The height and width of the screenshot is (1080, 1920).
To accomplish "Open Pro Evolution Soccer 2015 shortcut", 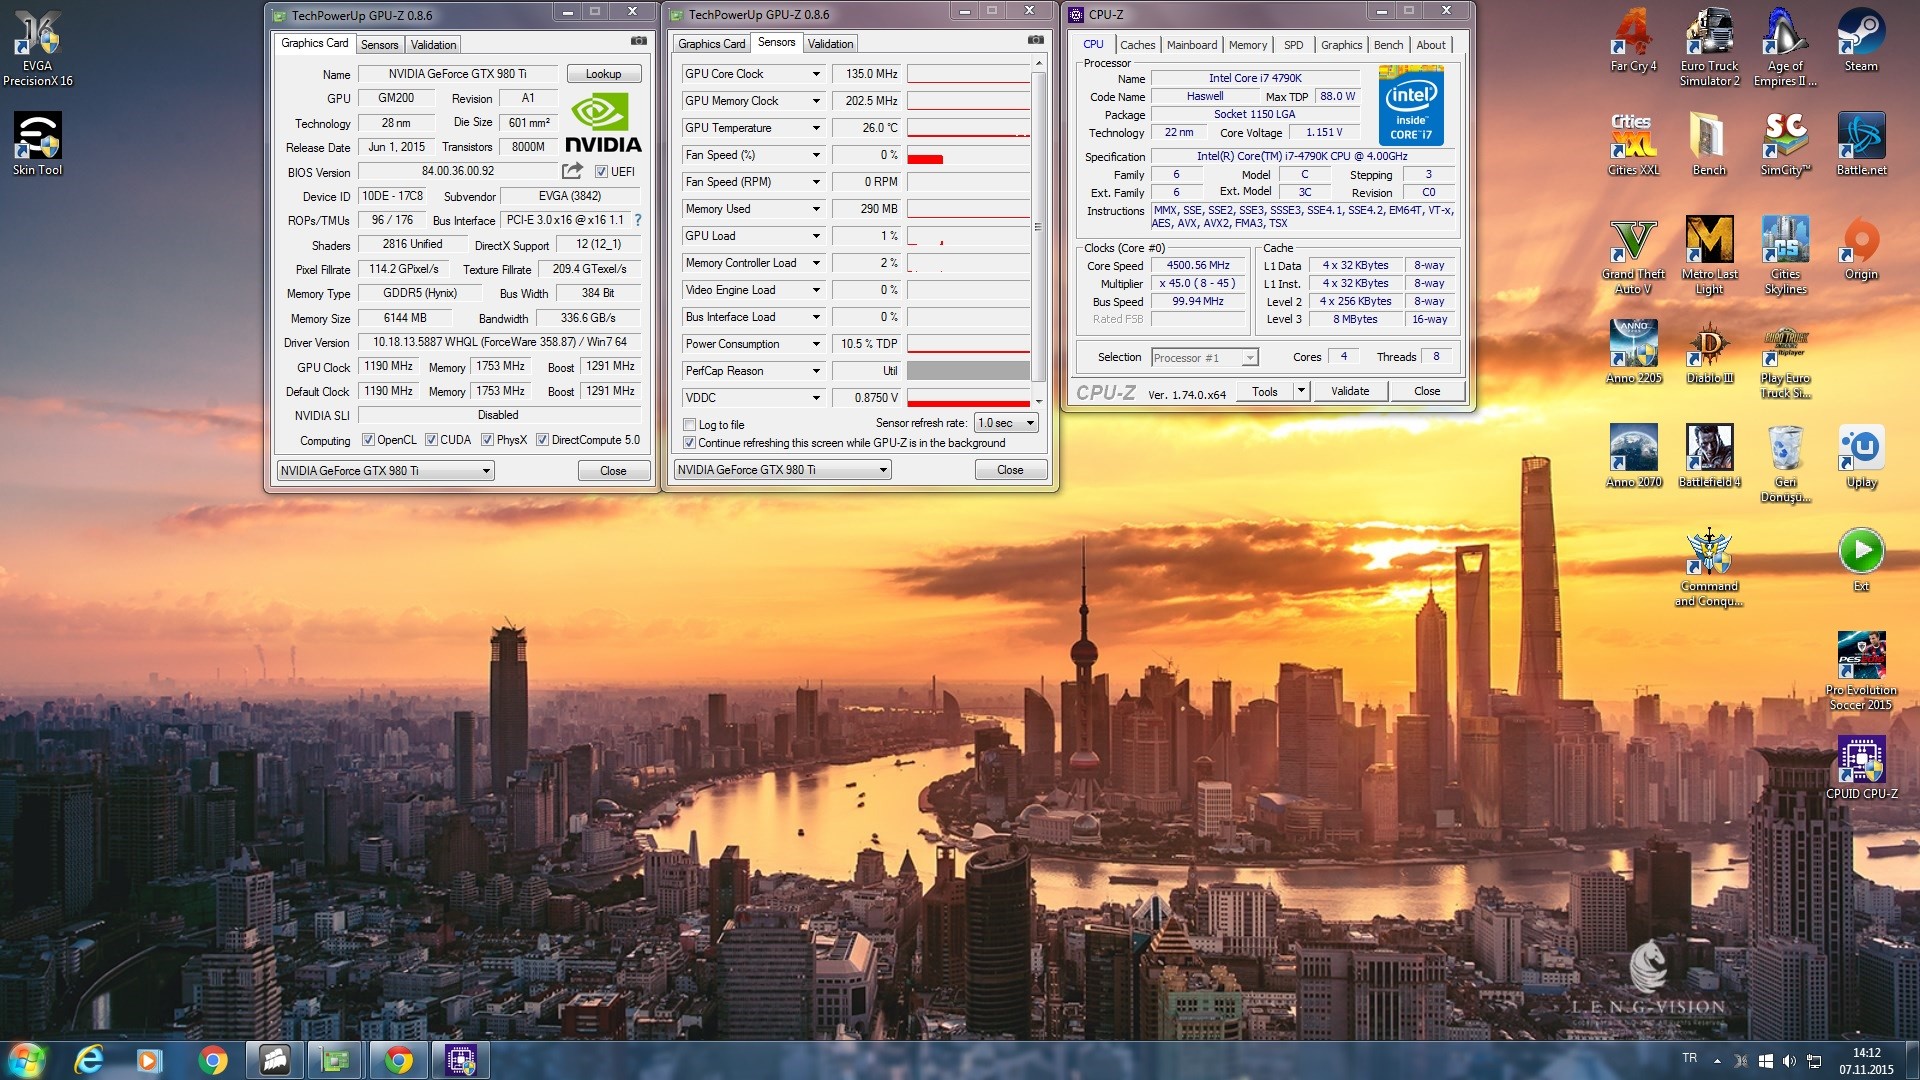I will pyautogui.click(x=1861, y=671).
